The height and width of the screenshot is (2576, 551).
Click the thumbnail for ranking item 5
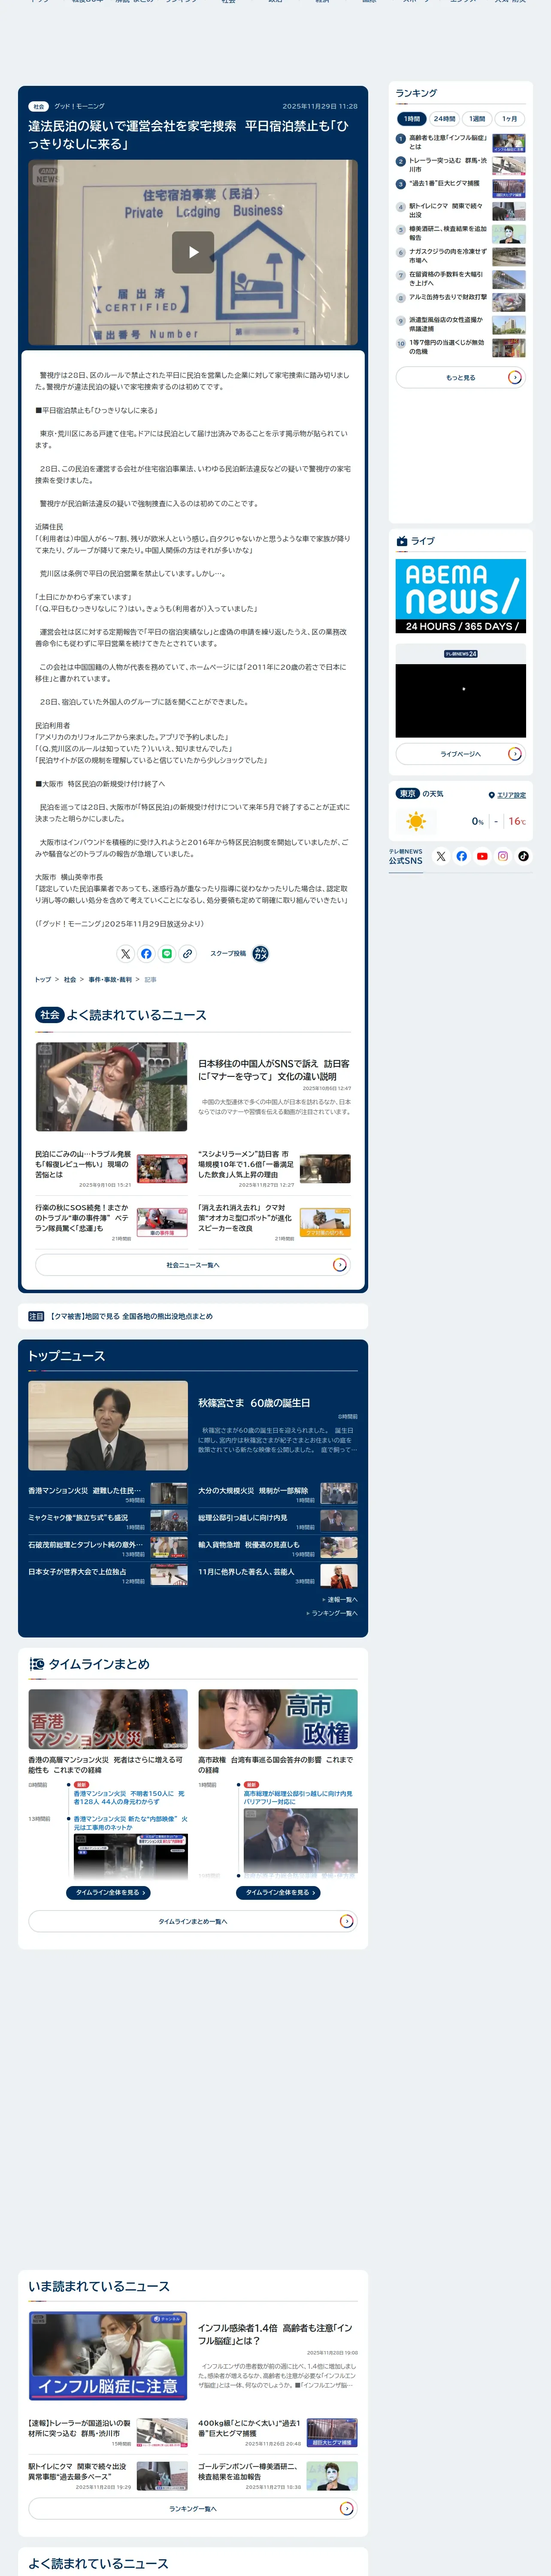(x=508, y=234)
